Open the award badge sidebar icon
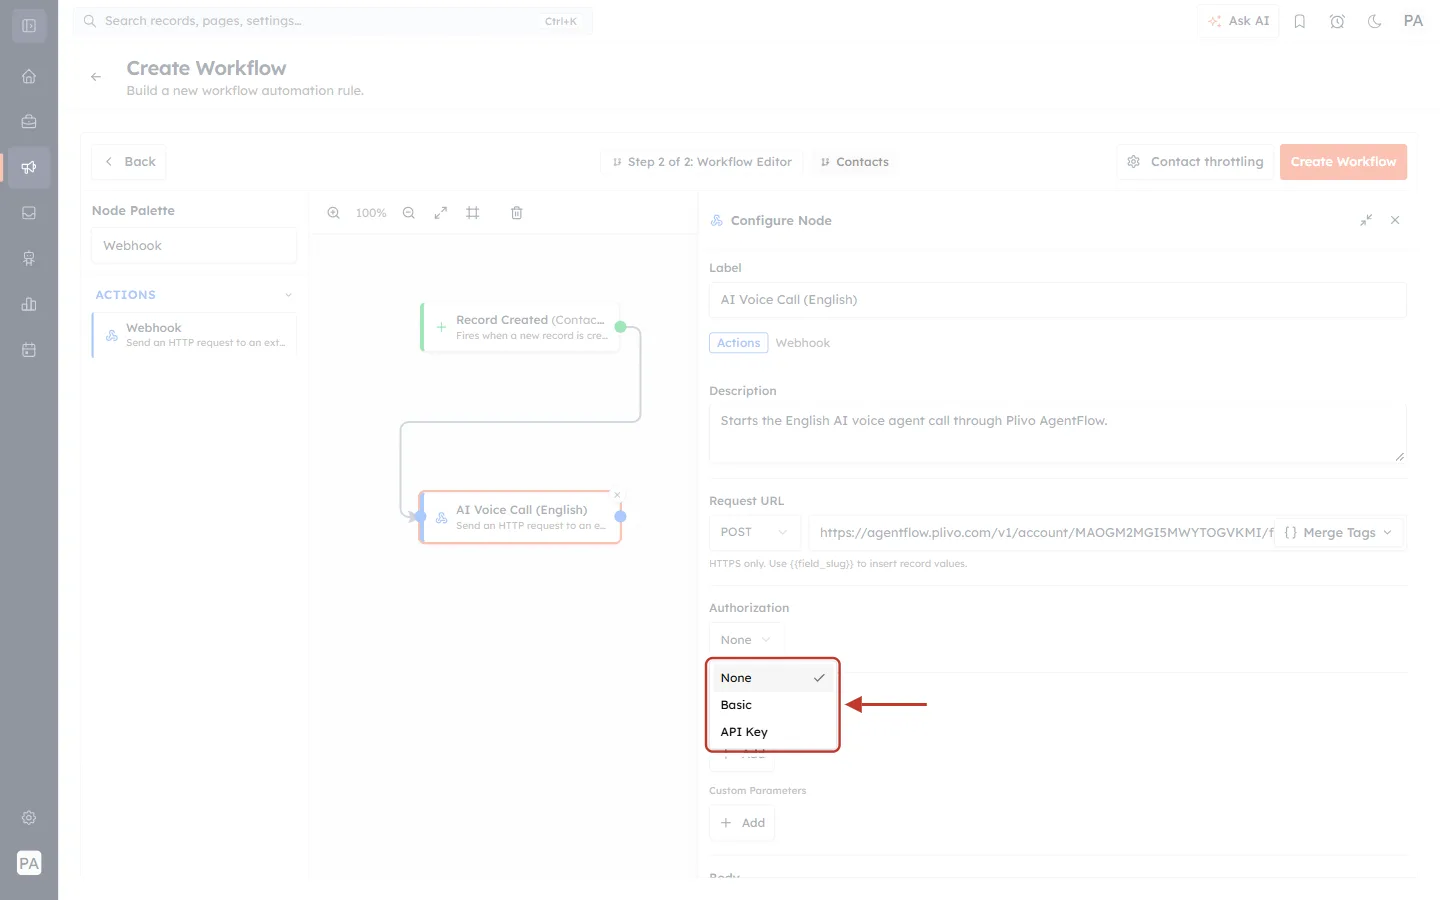Image resolution: width=1440 pixels, height=900 pixels. tap(29, 259)
